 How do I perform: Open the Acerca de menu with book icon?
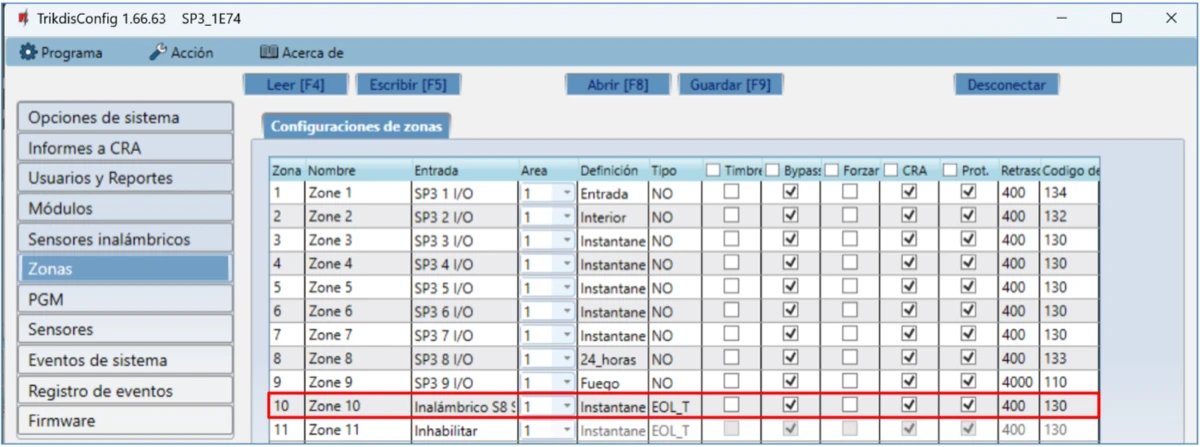click(301, 53)
